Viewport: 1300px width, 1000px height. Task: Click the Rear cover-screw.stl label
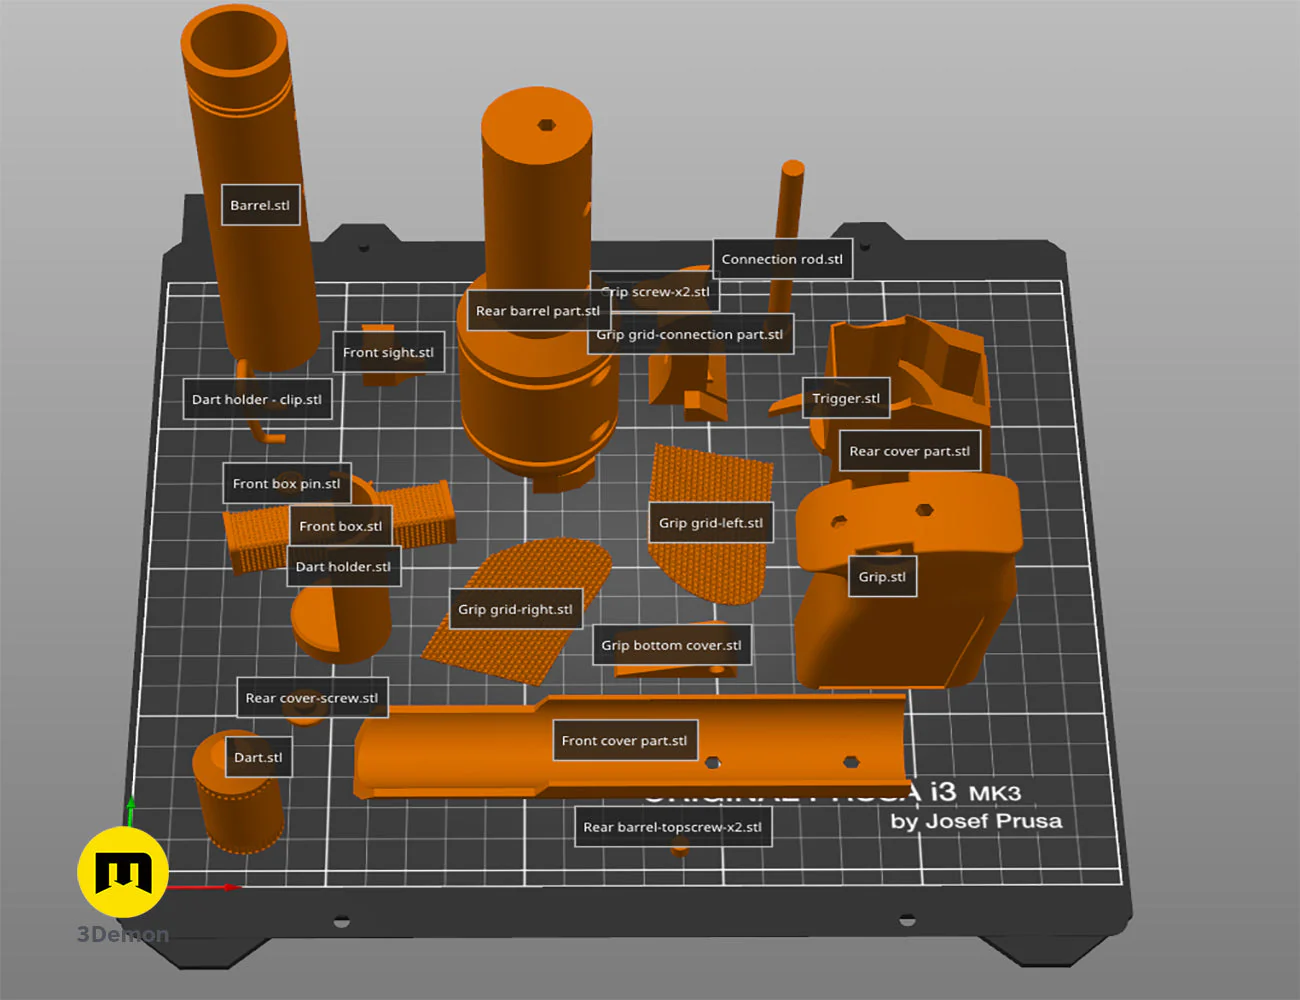pos(312,698)
